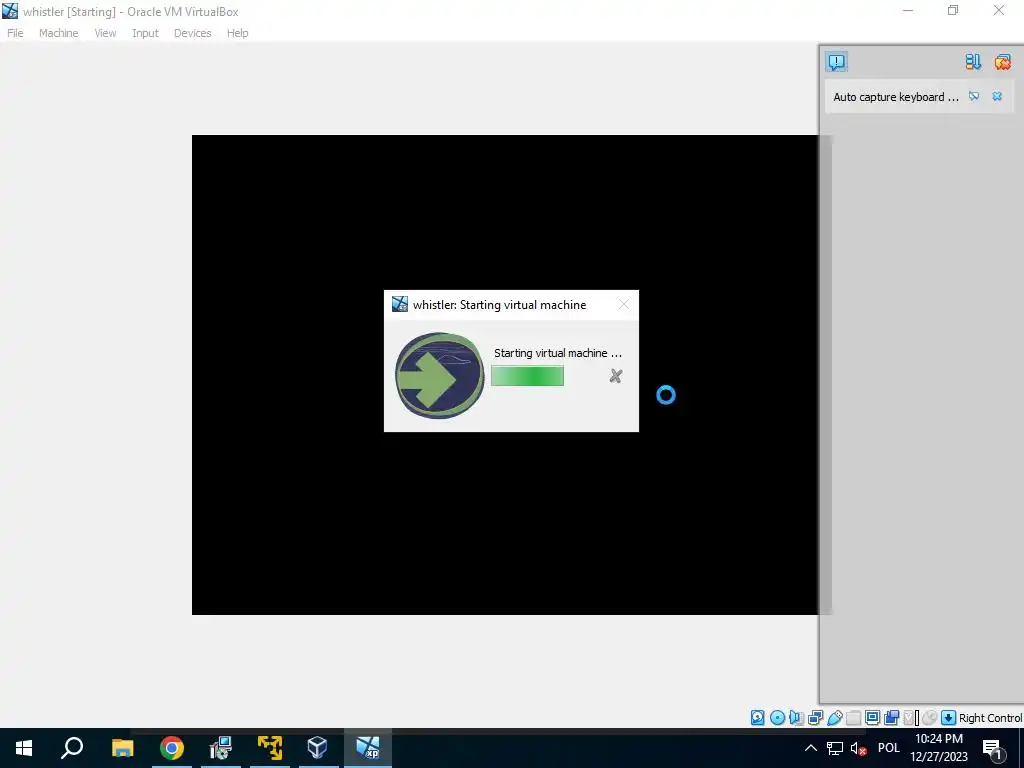Expand the Auto capture keyboard notification text
Image resolution: width=1024 pixels, height=768 pixels.
(x=895, y=97)
